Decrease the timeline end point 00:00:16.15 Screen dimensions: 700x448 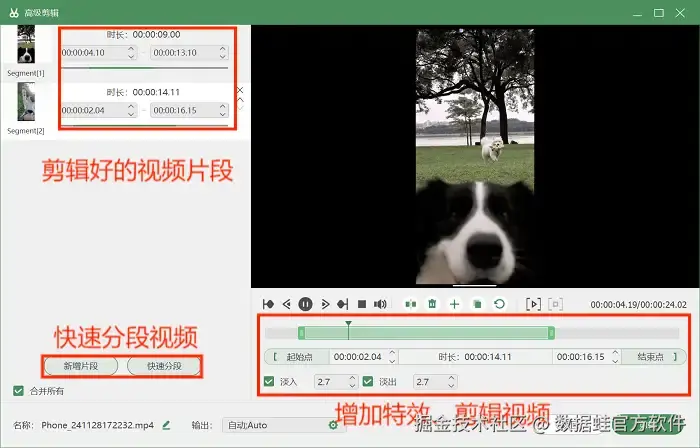616,361
